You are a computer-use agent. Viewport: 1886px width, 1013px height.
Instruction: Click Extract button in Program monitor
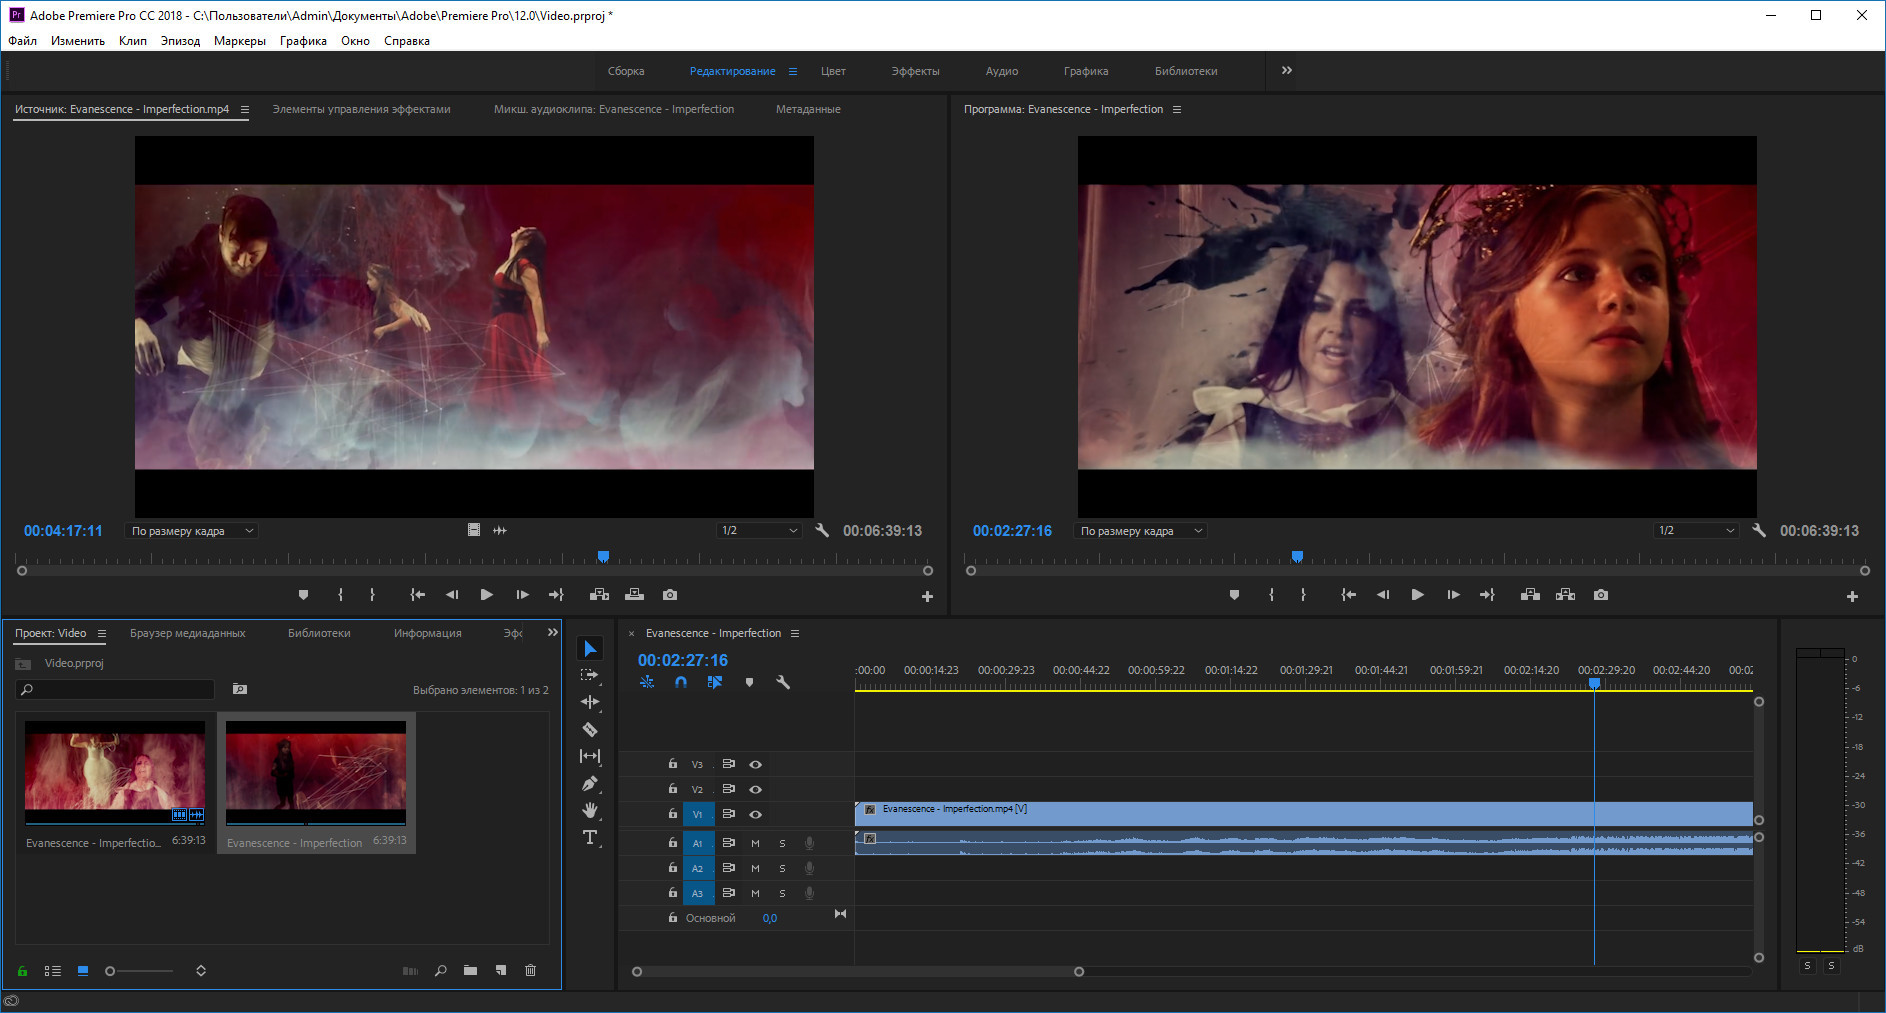tap(1565, 595)
